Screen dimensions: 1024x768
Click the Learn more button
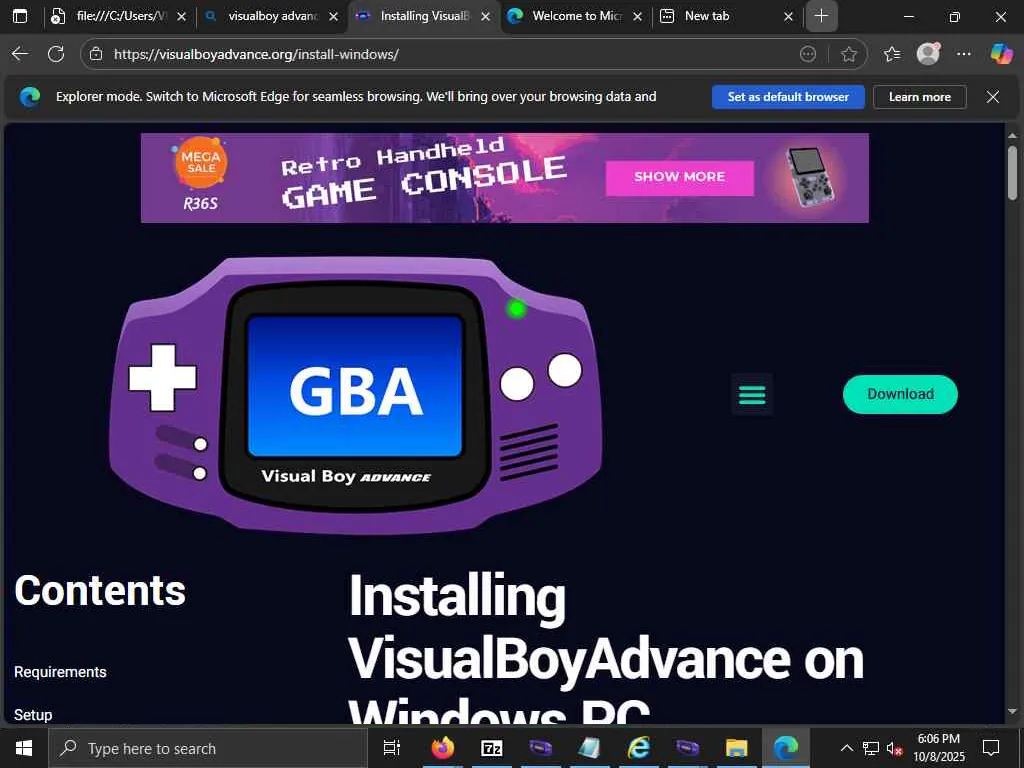pos(920,97)
